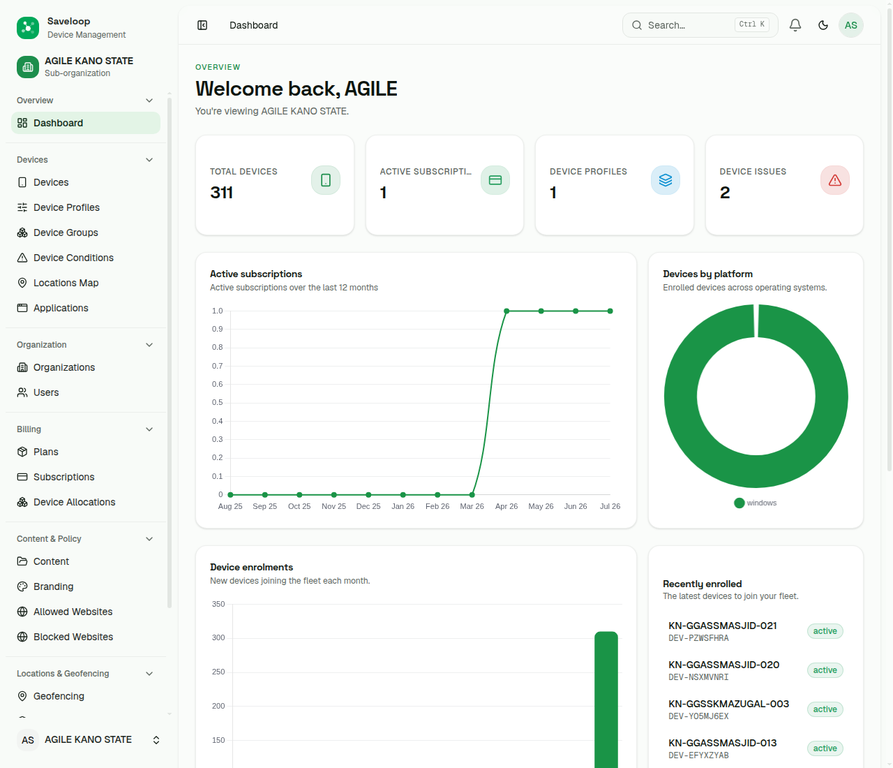893x768 pixels.
Task: Click the Plans box icon
Action: tap(22, 451)
